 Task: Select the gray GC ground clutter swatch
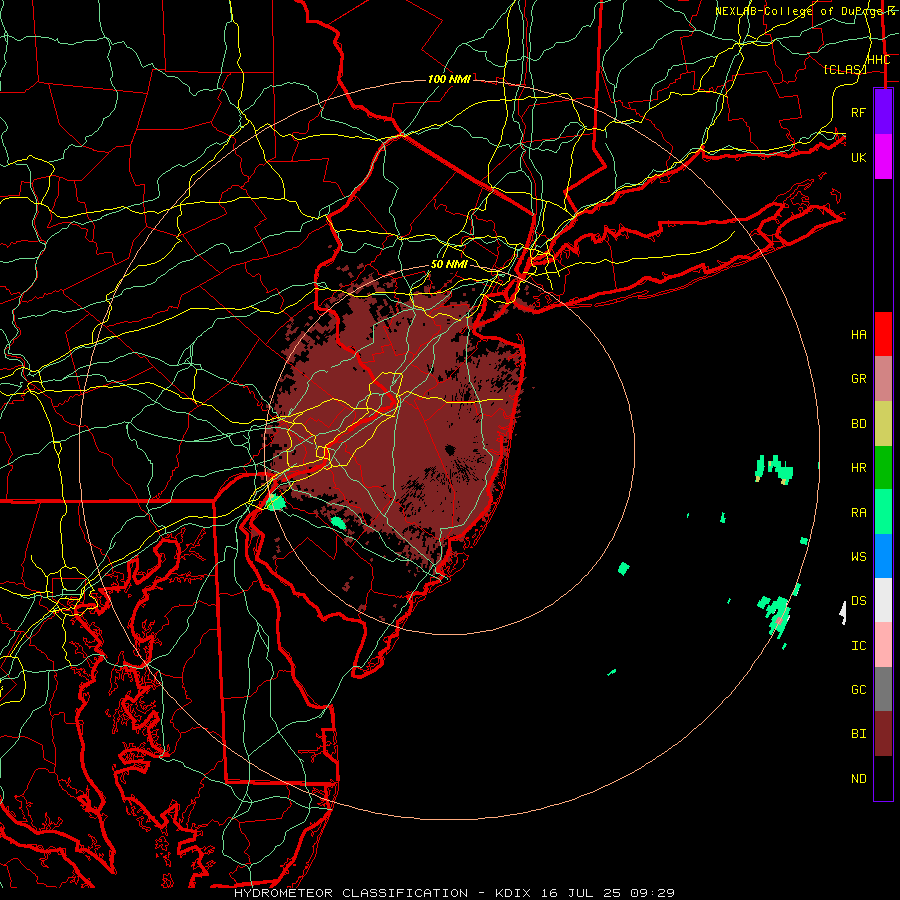(x=883, y=689)
